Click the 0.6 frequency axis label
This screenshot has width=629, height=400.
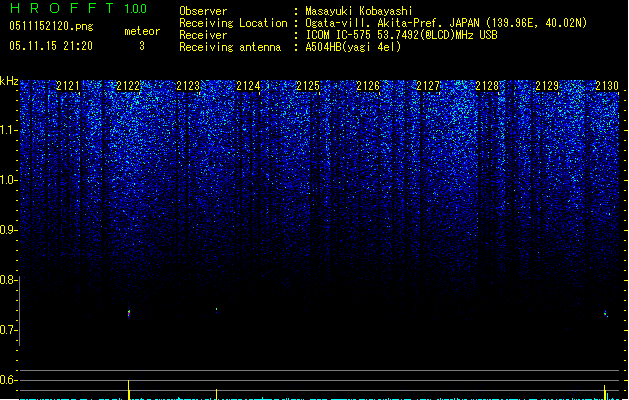(8, 380)
